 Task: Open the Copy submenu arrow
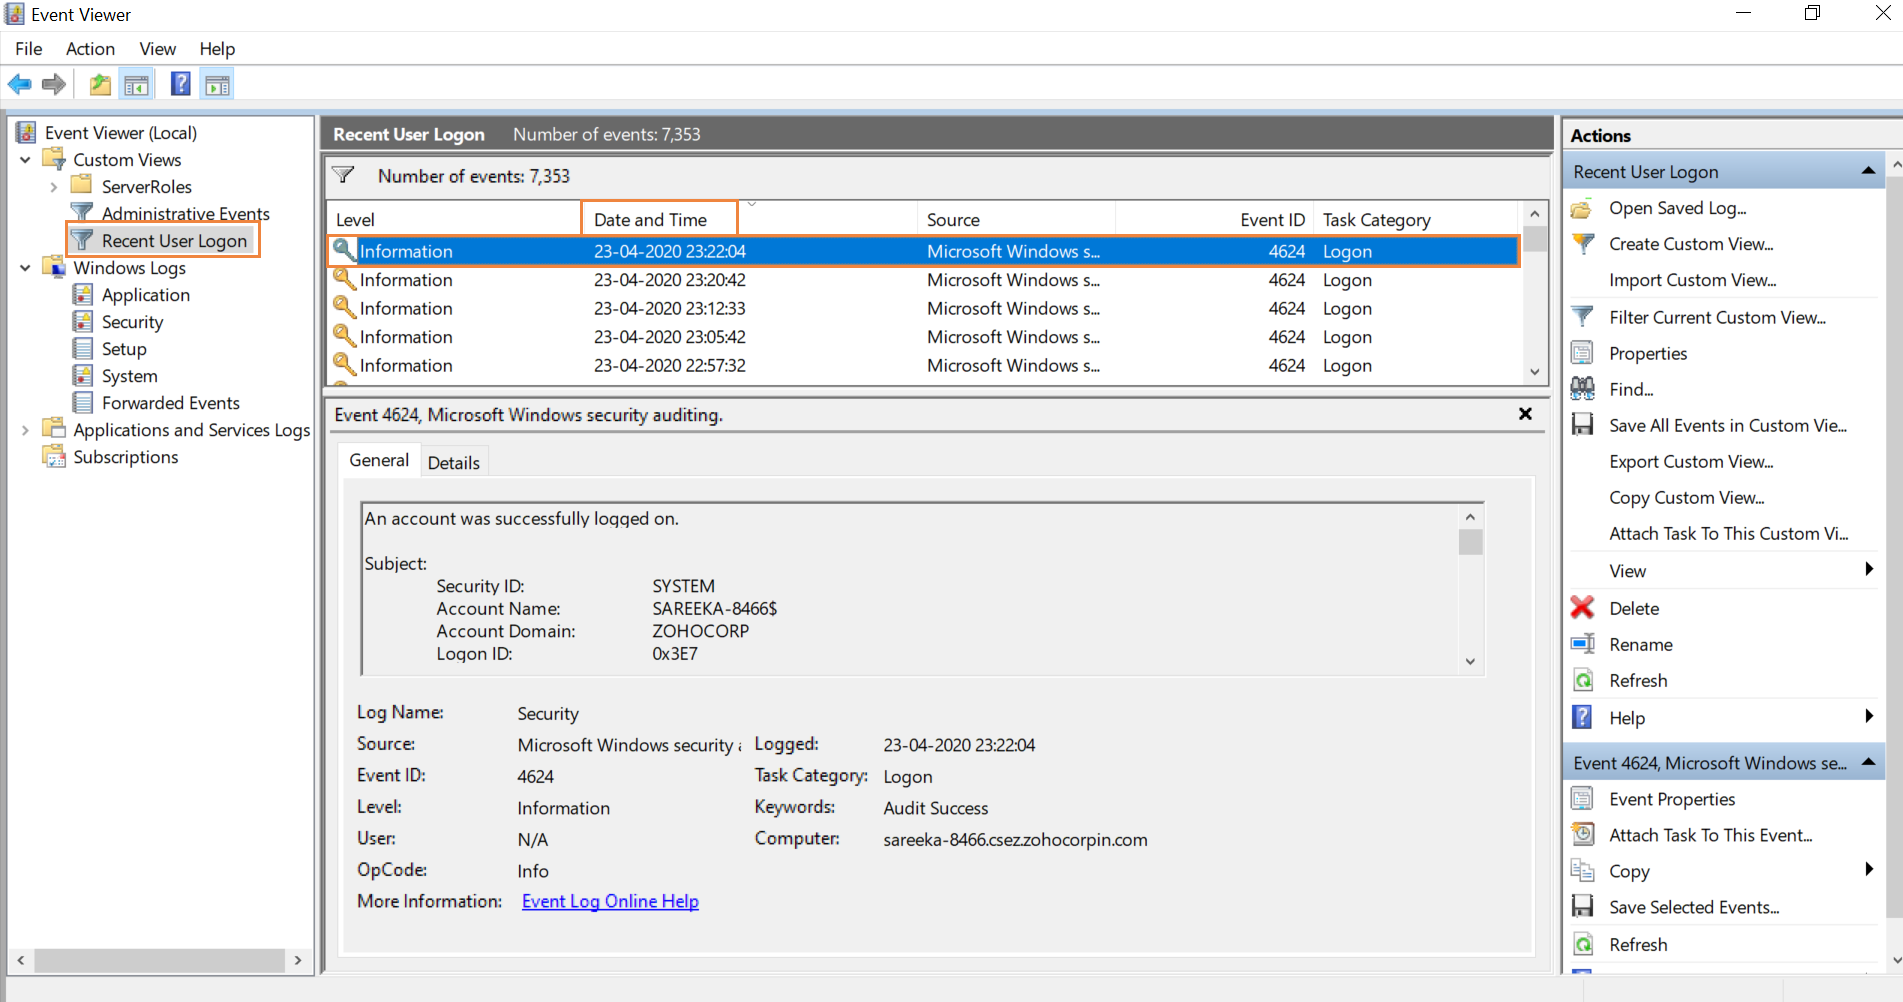[x=1868, y=870]
